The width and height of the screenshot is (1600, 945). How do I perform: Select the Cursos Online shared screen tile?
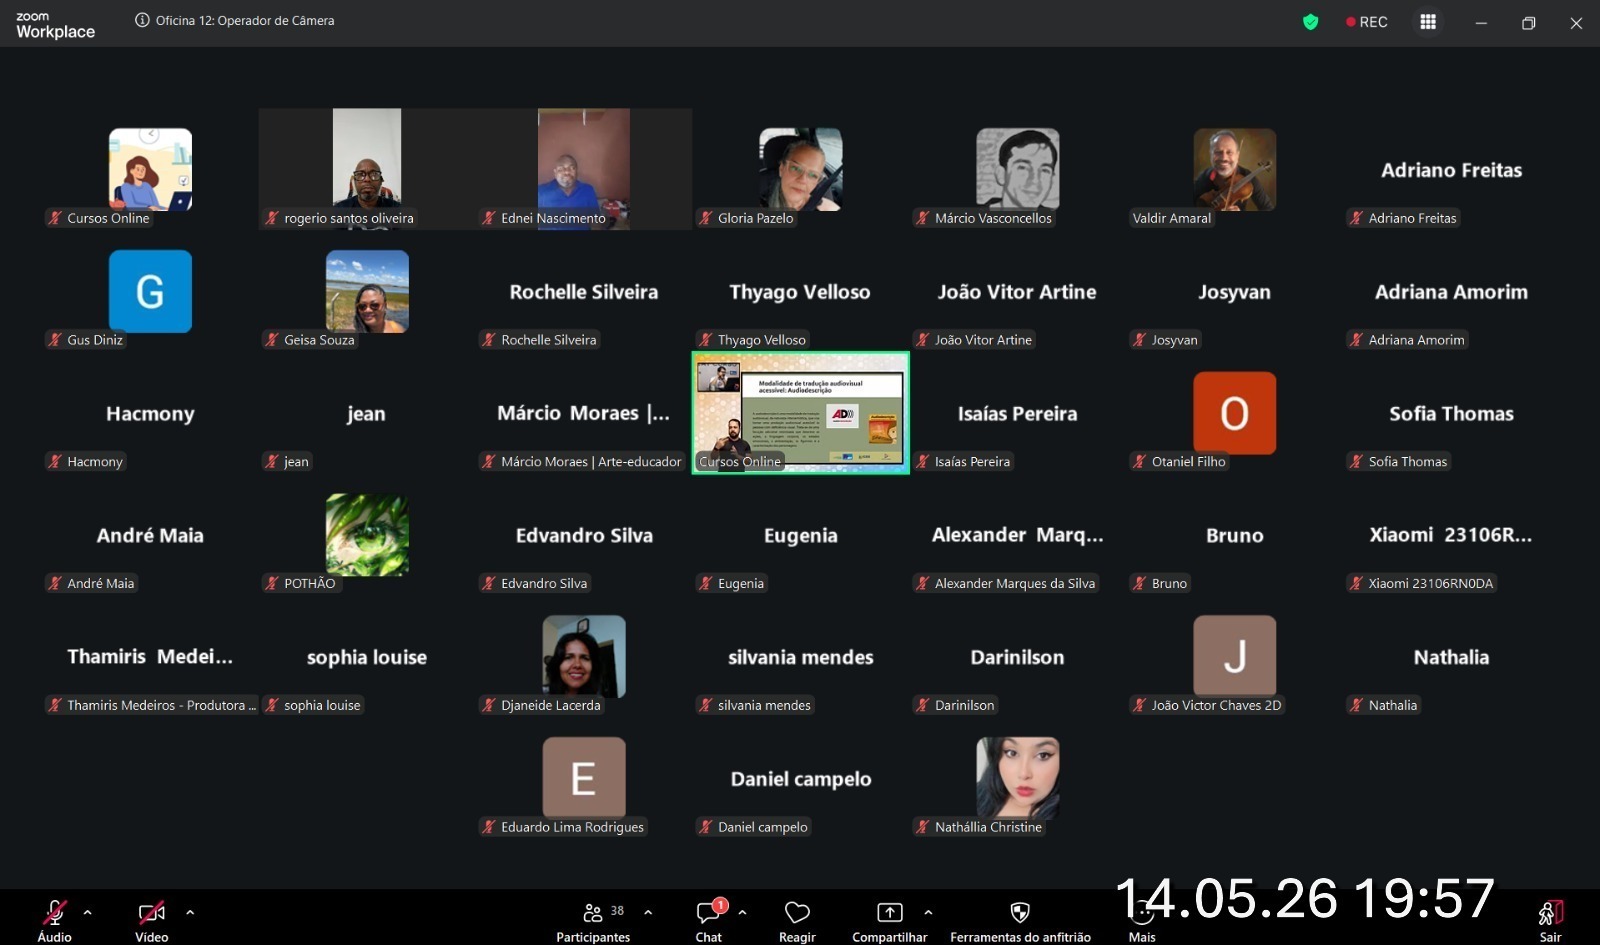(x=800, y=412)
